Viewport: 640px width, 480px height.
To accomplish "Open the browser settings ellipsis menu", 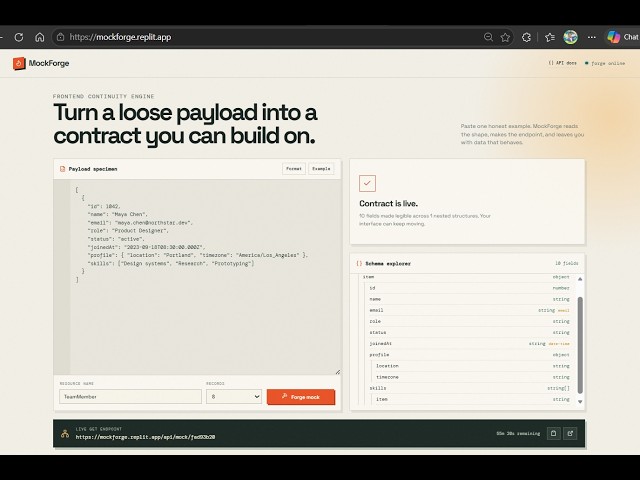I will coord(591,37).
